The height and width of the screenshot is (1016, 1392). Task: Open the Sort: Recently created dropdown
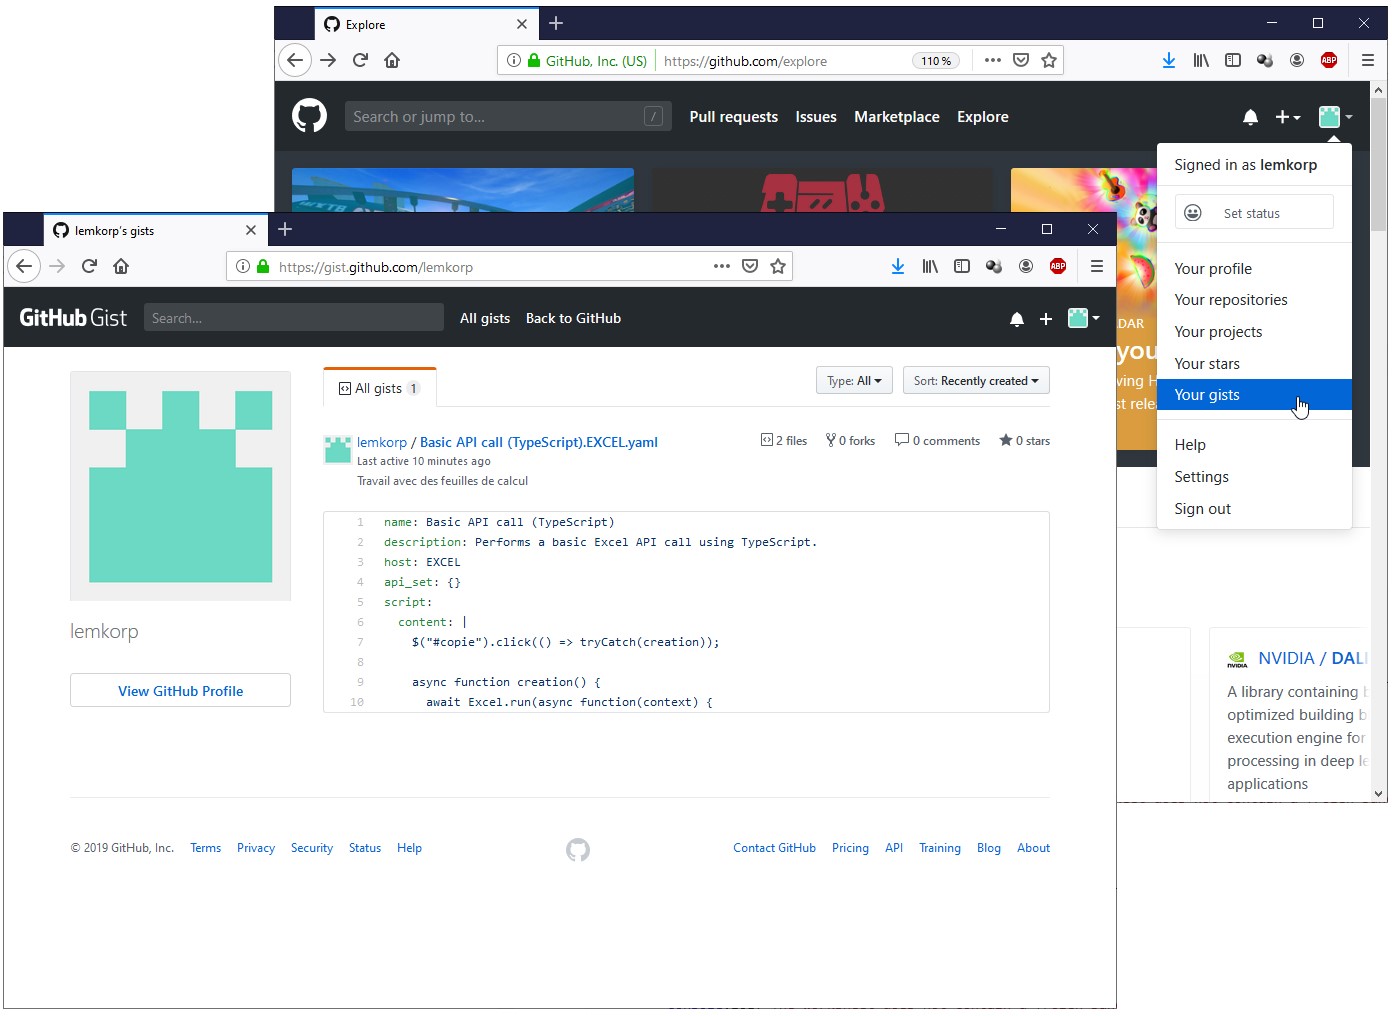[975, 381]
